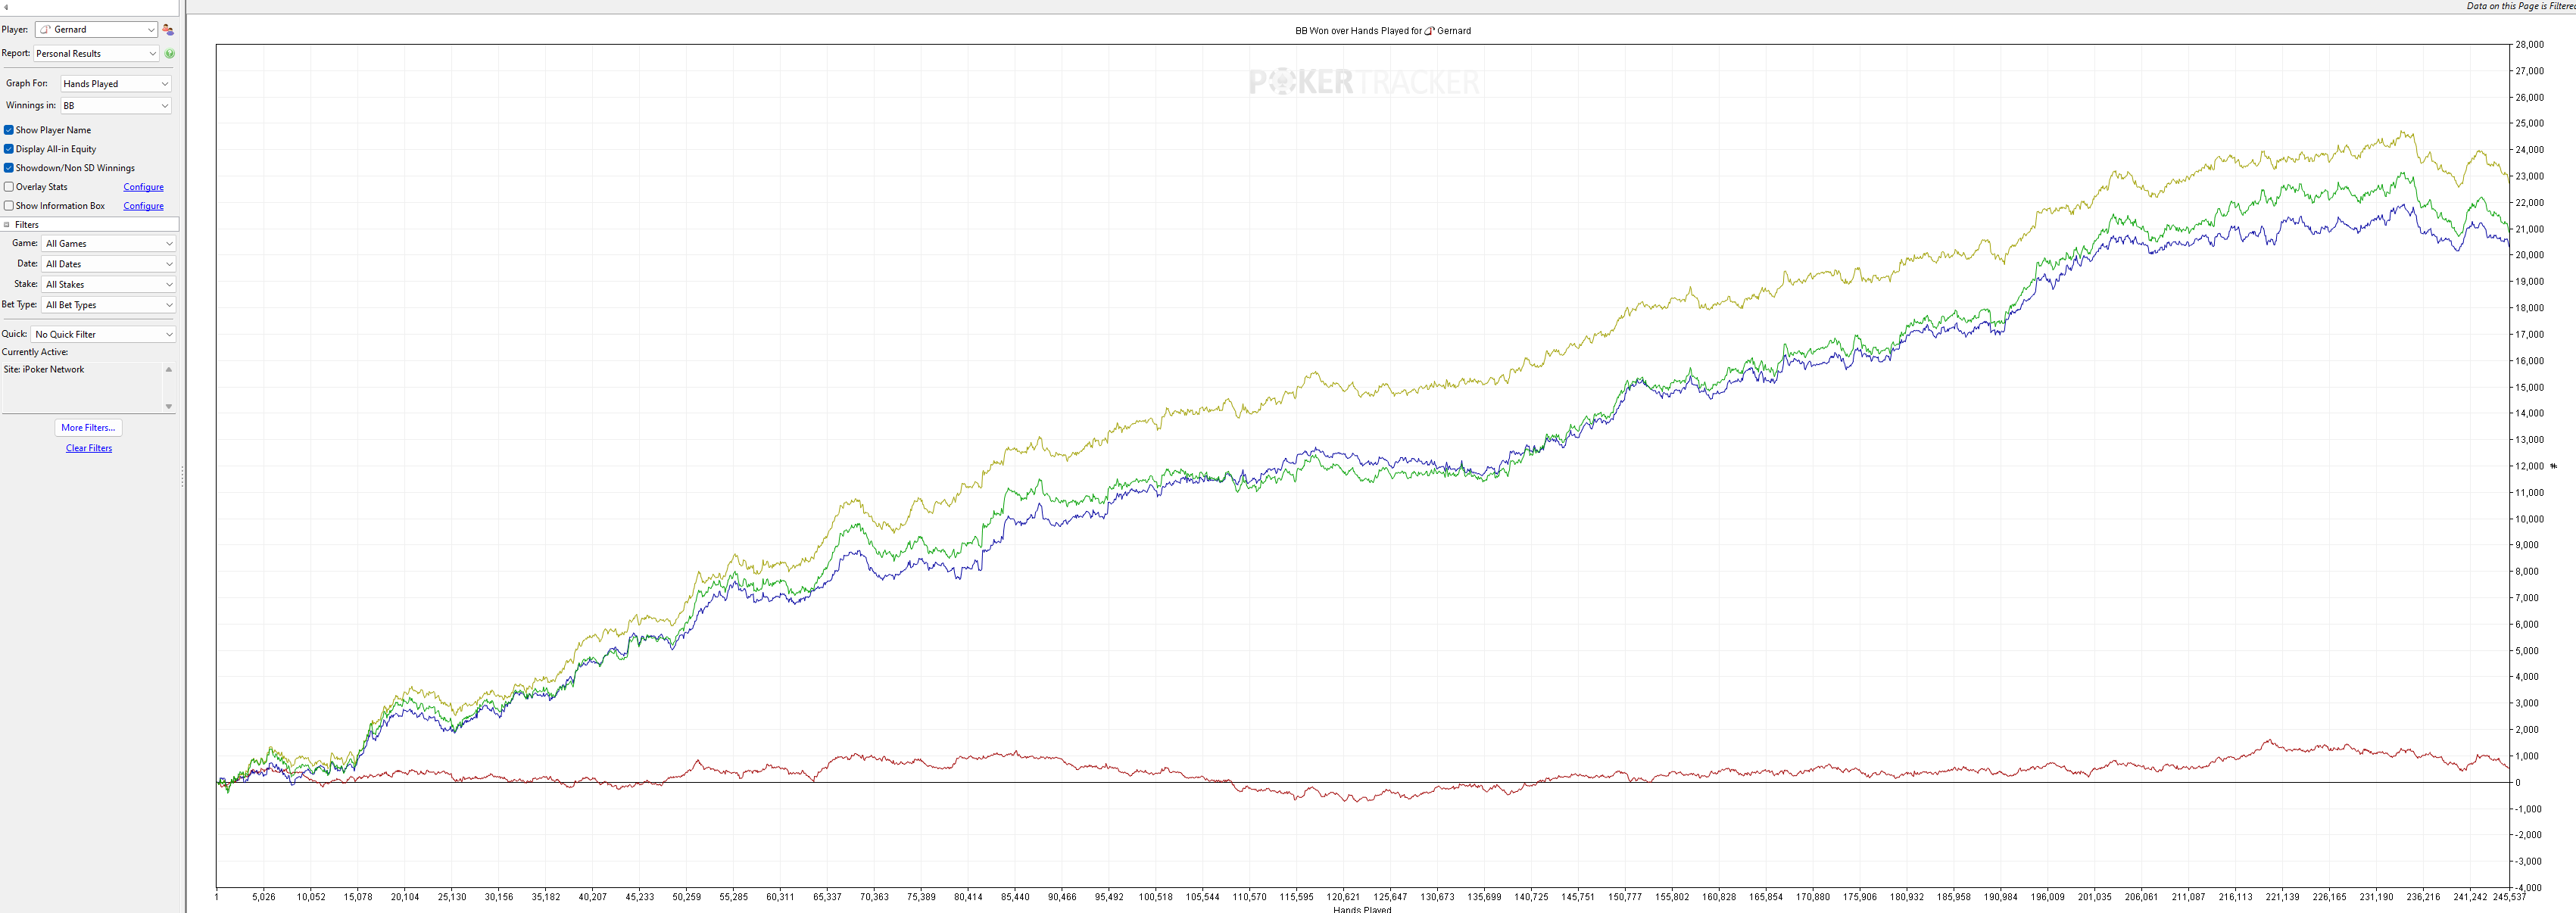This screenshot has width=2576, height=913.
Task: Disable Display All-in Equity checkbox
Action: (9, 149)
